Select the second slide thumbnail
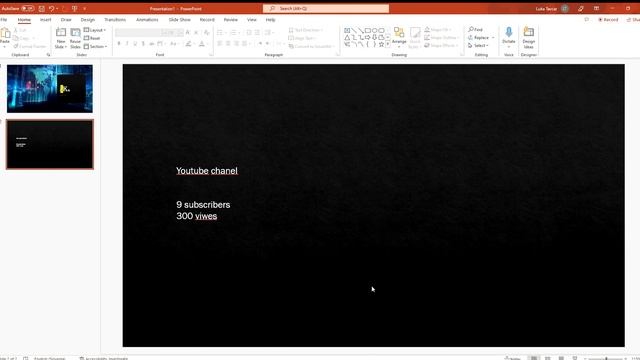640x360 pixels. click(x=50, y=144)
